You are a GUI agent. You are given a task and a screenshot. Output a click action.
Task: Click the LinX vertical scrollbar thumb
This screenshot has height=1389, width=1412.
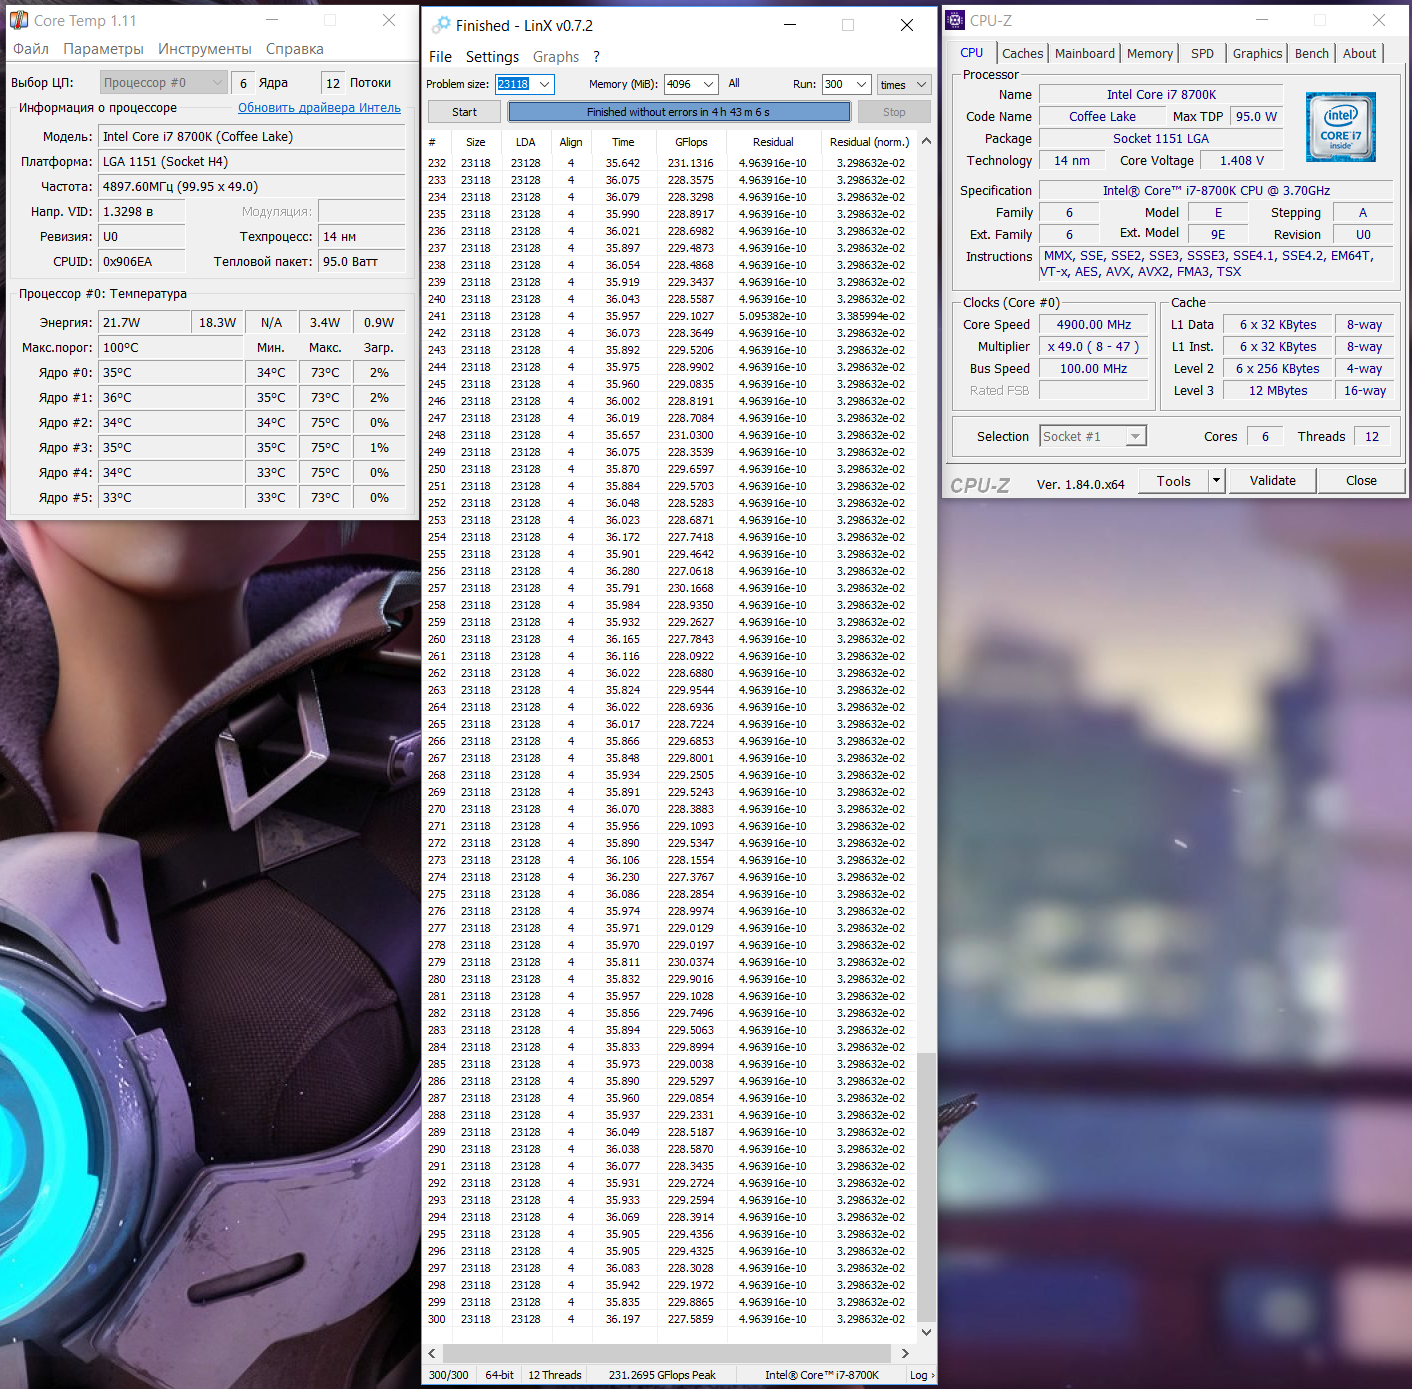pos(927,1186)
